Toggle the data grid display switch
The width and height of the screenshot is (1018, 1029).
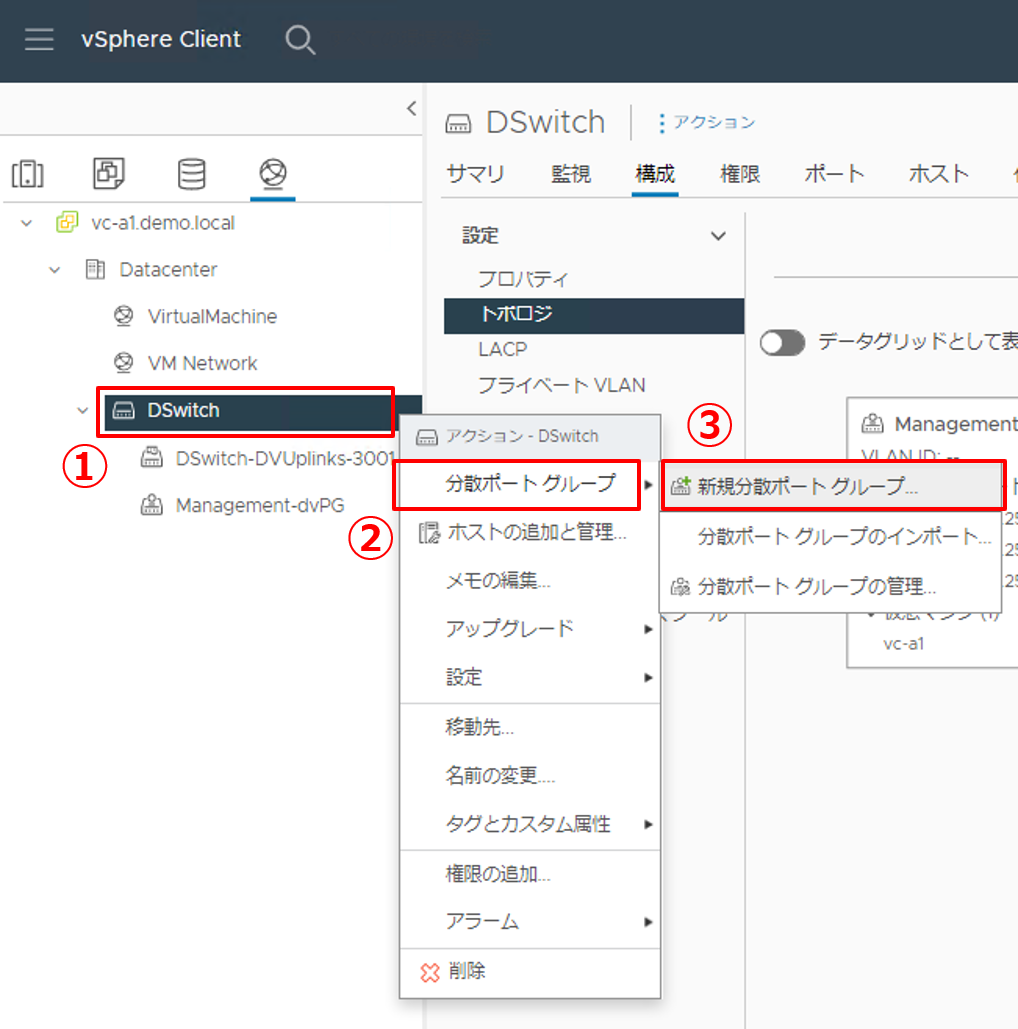coord(782,343)
